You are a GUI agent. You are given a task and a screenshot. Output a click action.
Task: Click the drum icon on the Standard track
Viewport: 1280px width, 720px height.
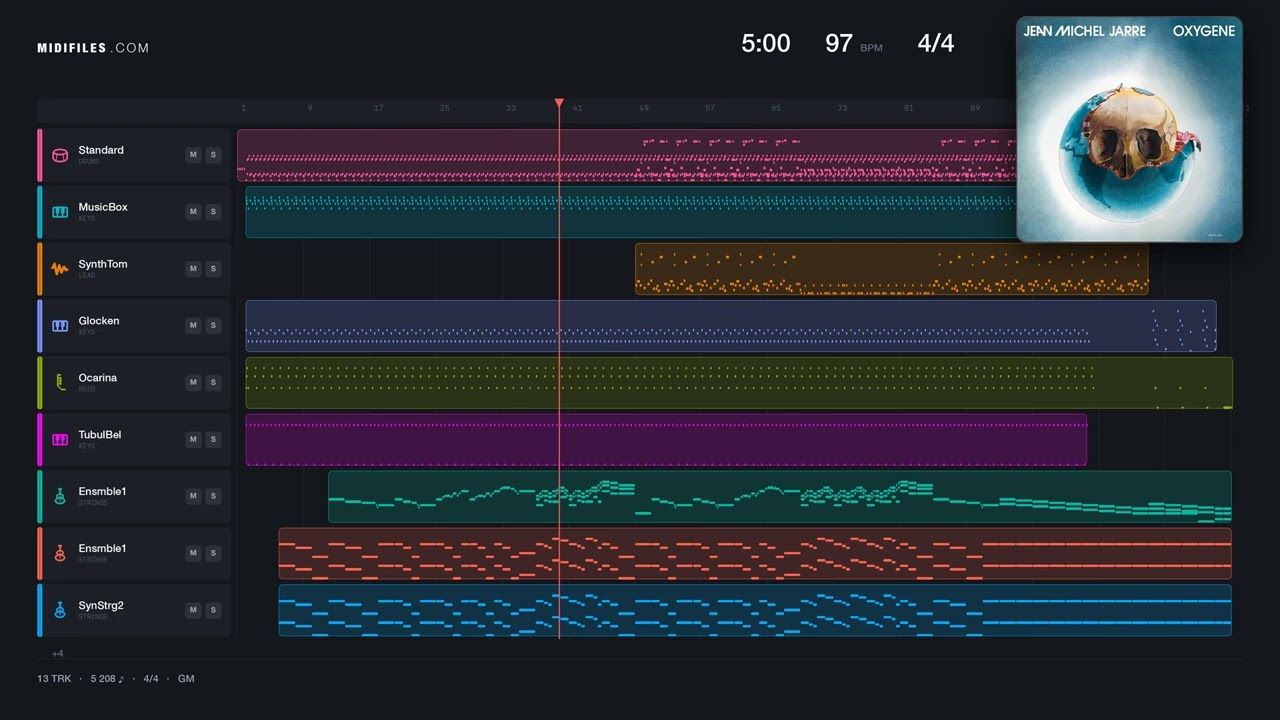(x=60, y=155)
